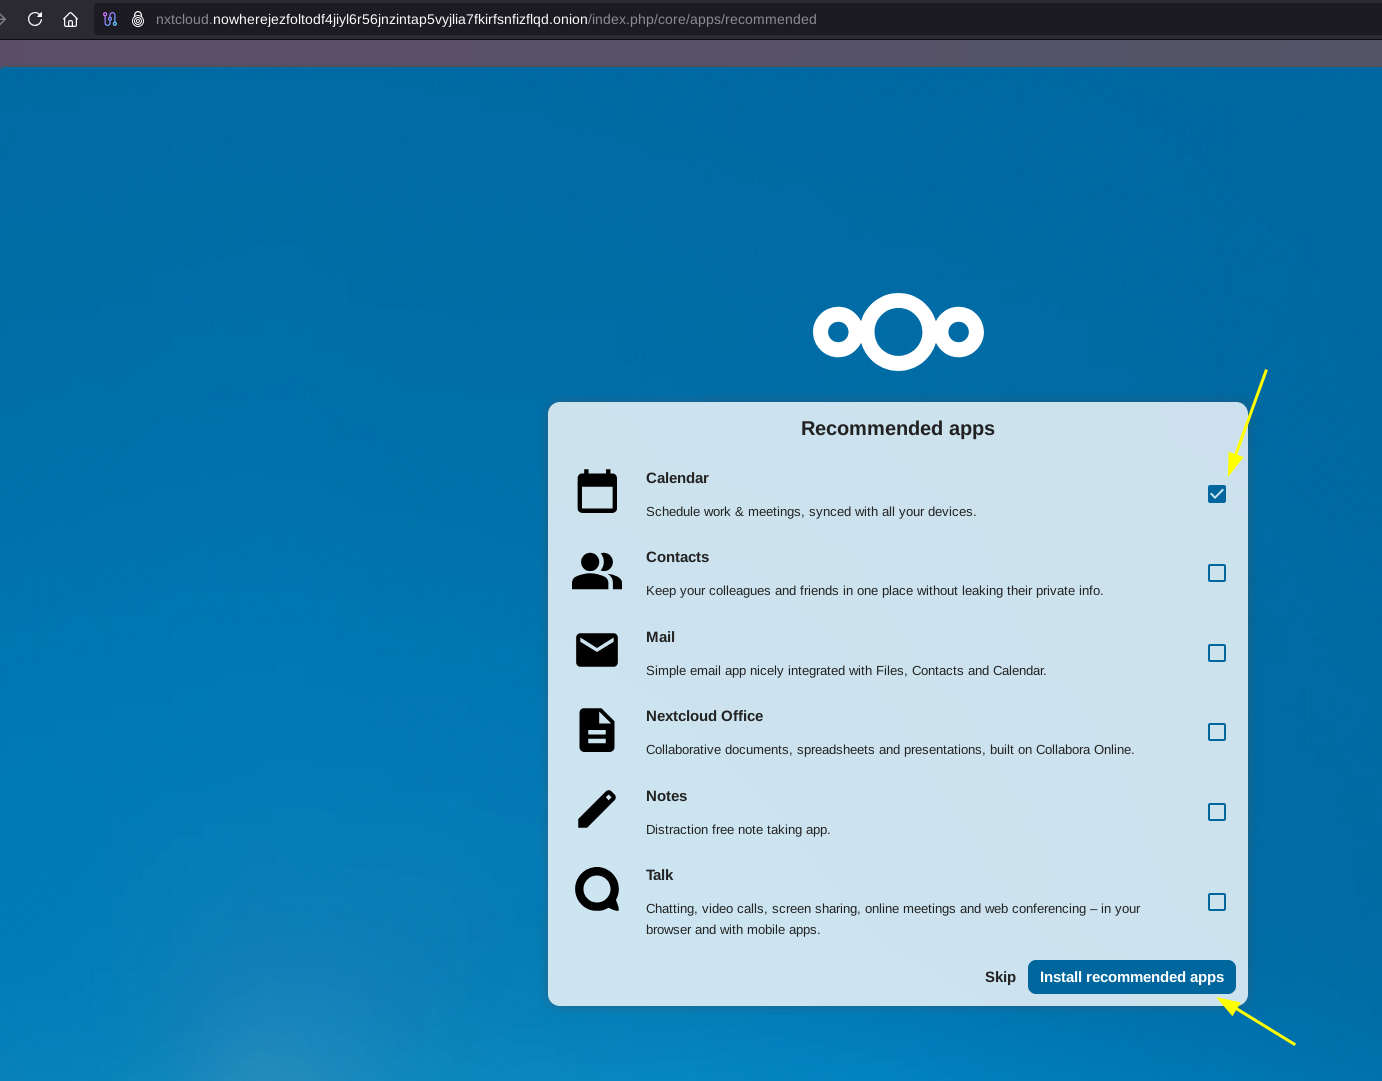The image size is (1382, 1081).
Task: Click the Contacts people icon
Action: (x=597, y=571)
